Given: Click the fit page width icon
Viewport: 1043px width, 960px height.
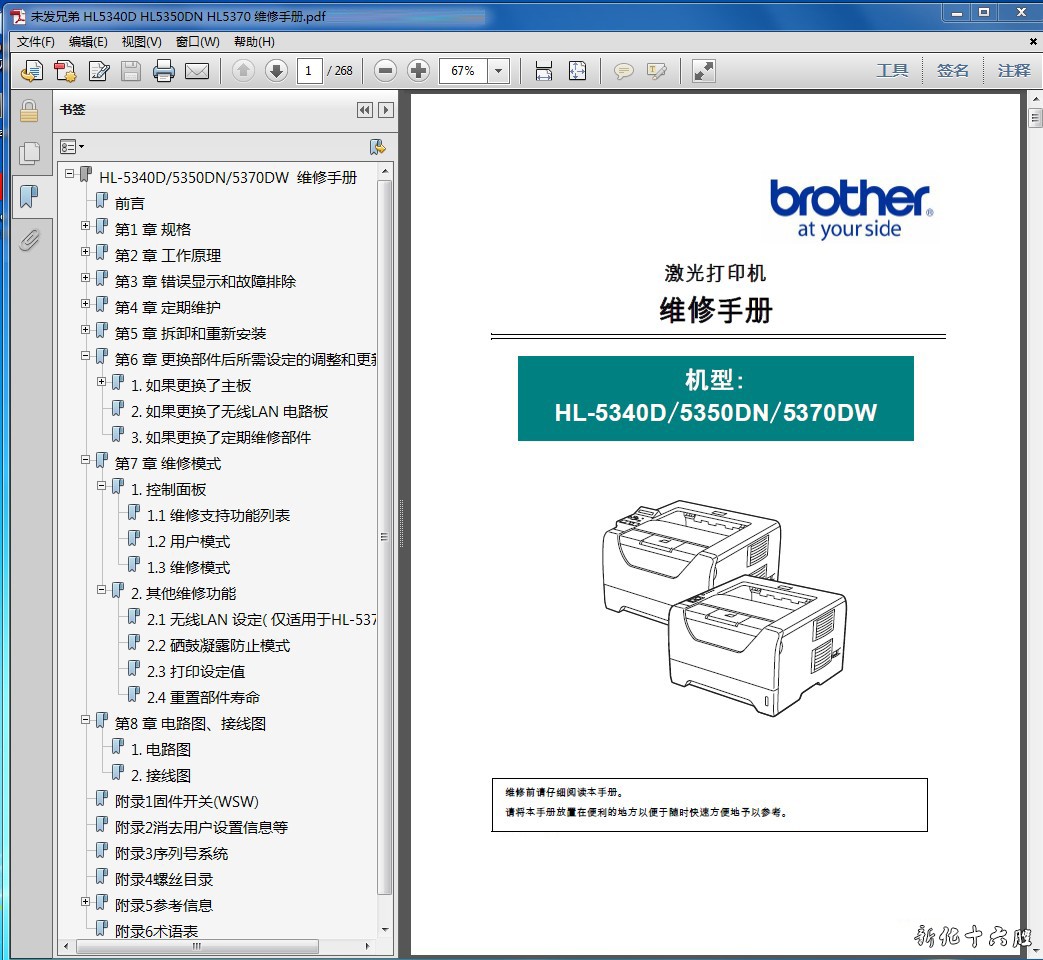Looking at the screenshot, I should pos(544,71).
